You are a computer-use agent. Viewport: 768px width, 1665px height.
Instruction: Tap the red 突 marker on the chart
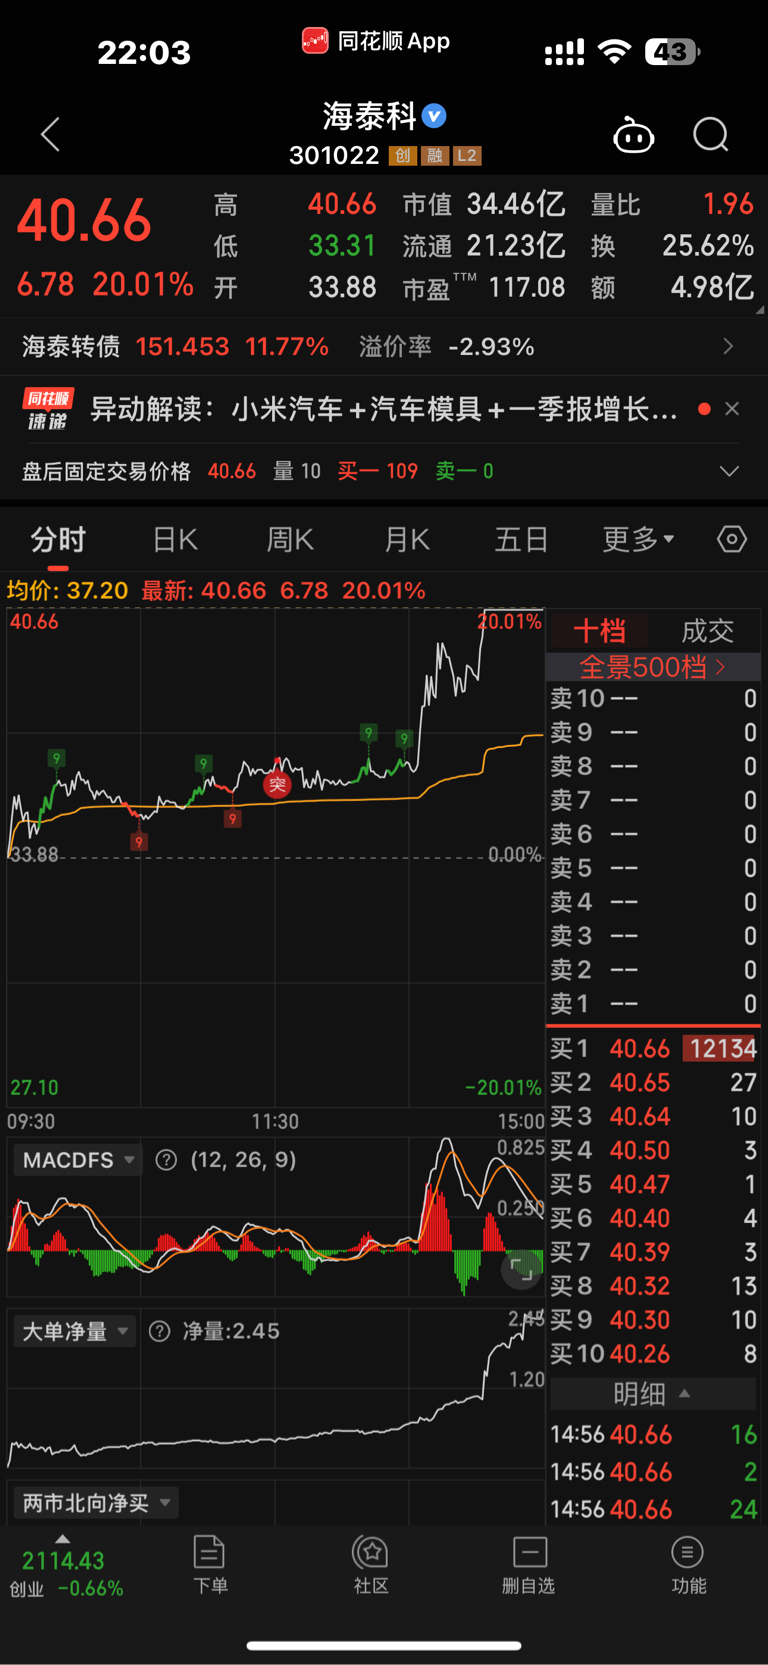coord(277,784)
